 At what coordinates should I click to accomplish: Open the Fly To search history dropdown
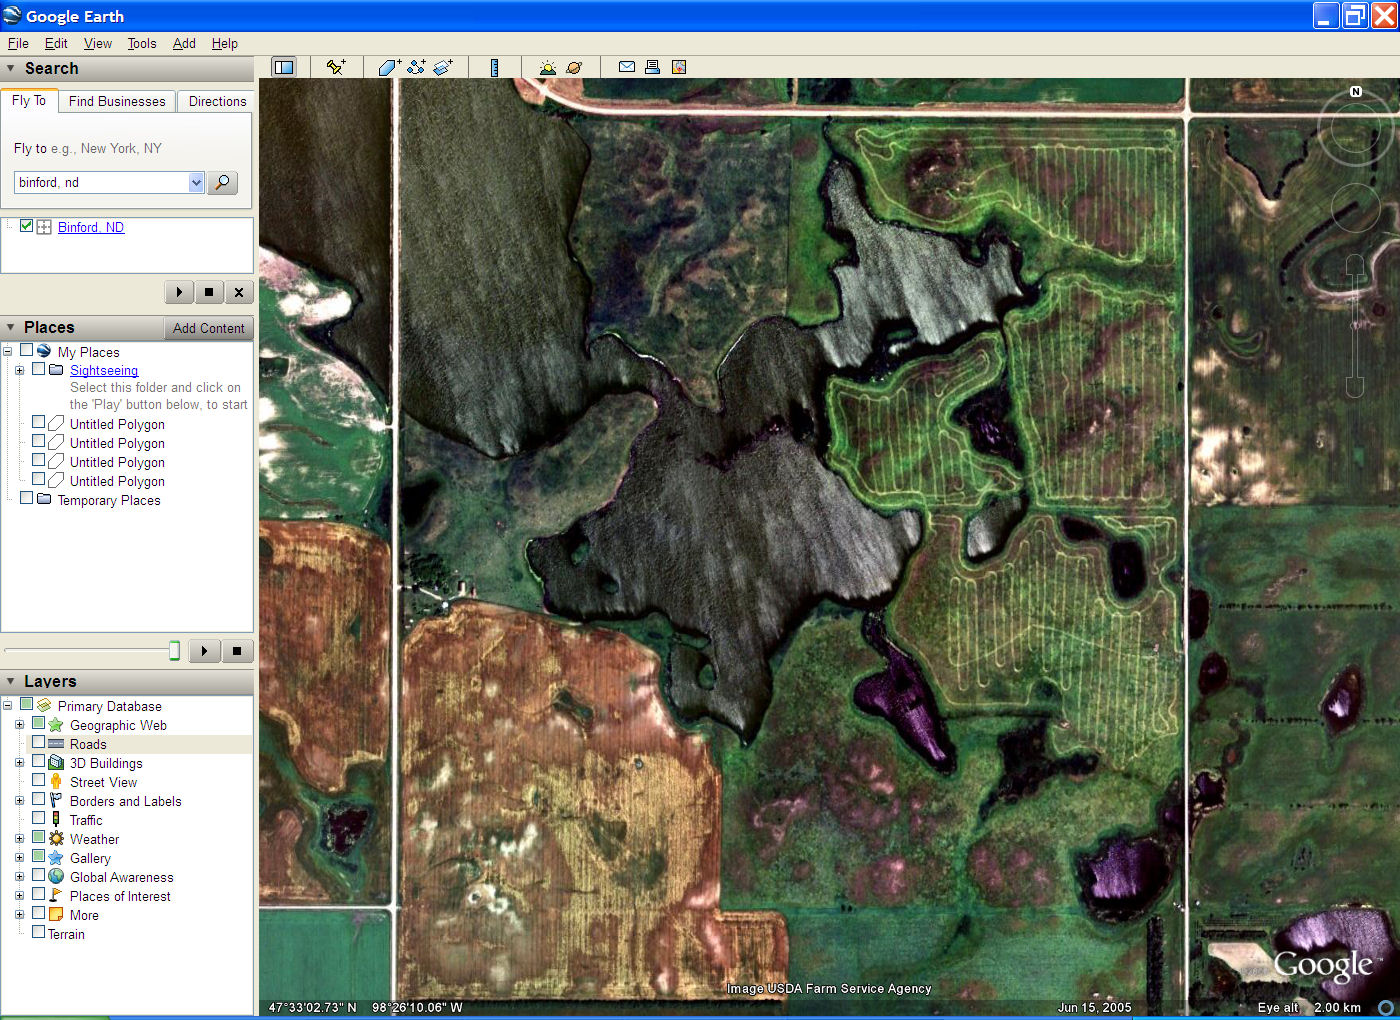point(196,182)
